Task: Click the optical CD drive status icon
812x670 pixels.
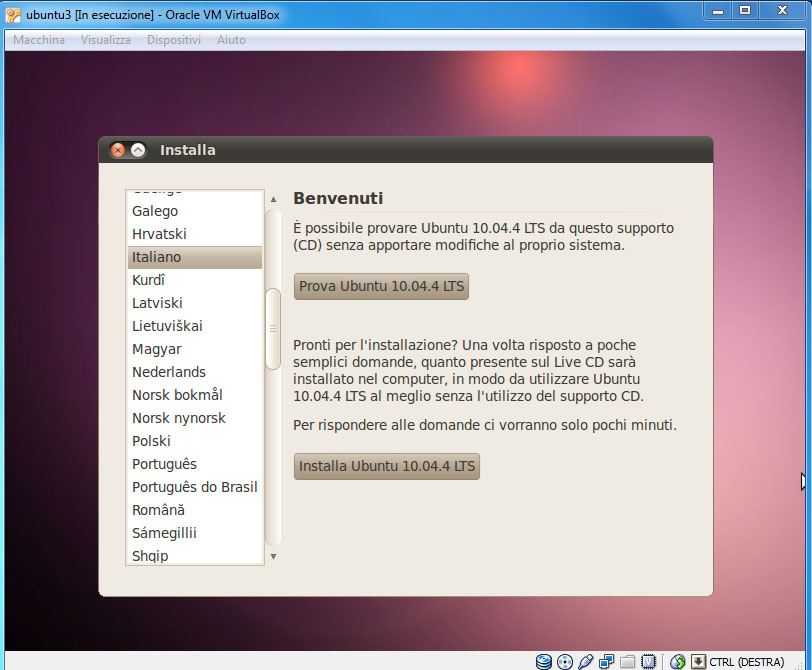Action: click(565, 661)
